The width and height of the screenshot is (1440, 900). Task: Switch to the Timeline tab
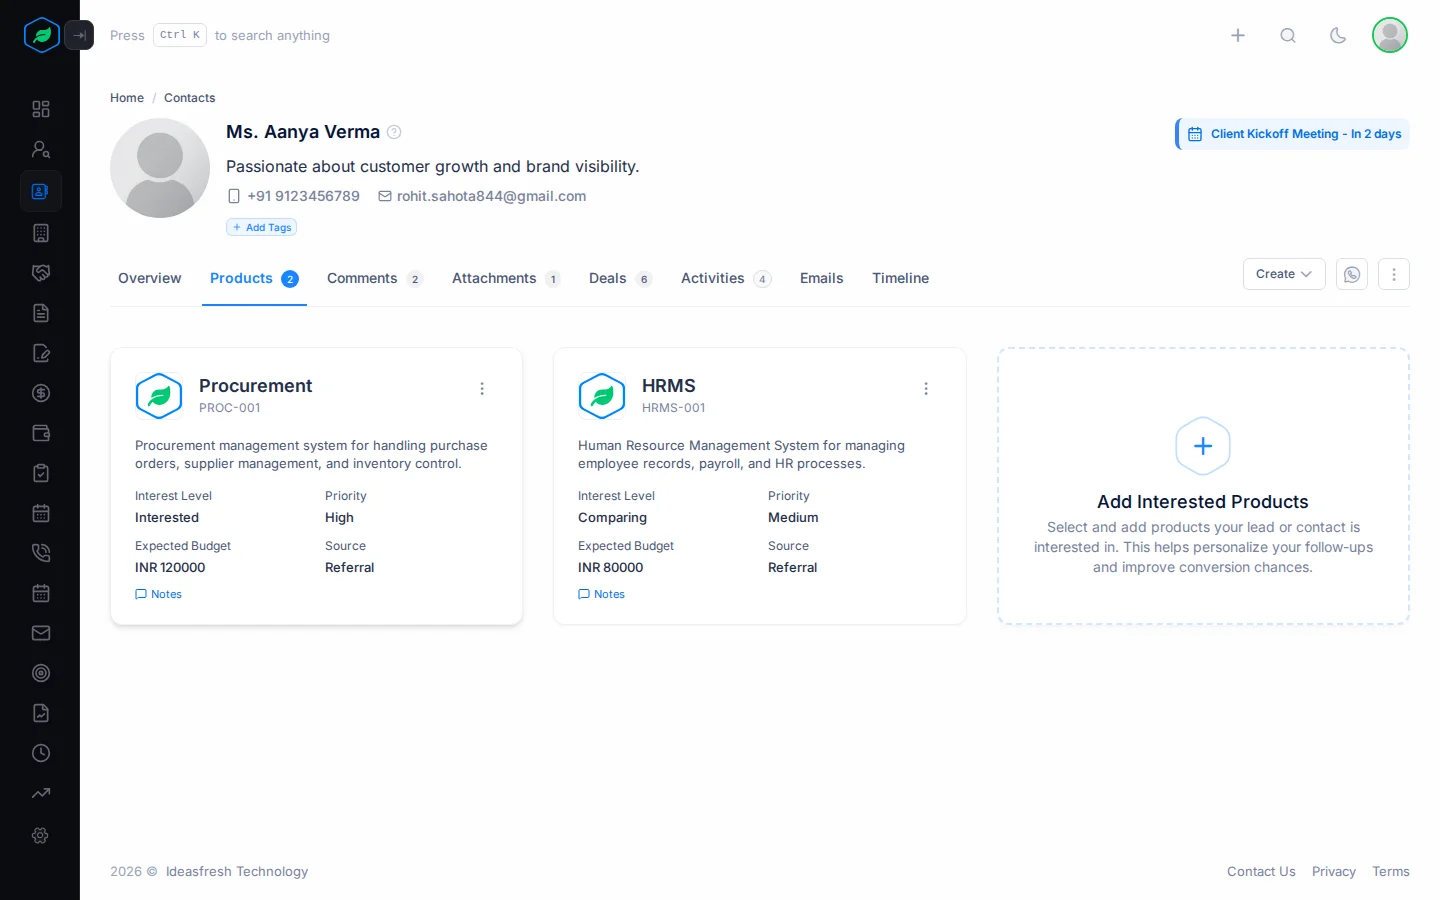[x=900, y=278]
